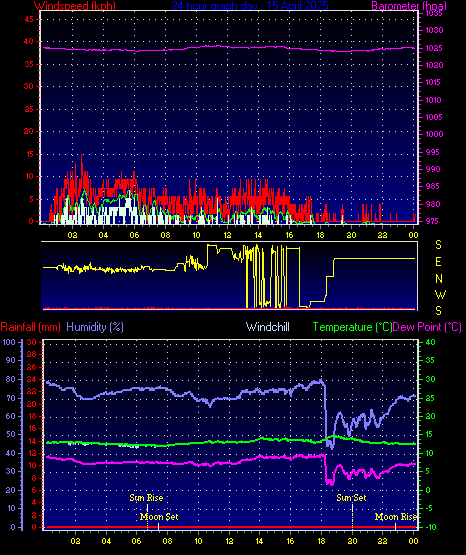Select the 1000 barometer scale value
This screenshot has height=555, width=466.
coord(434,134)
